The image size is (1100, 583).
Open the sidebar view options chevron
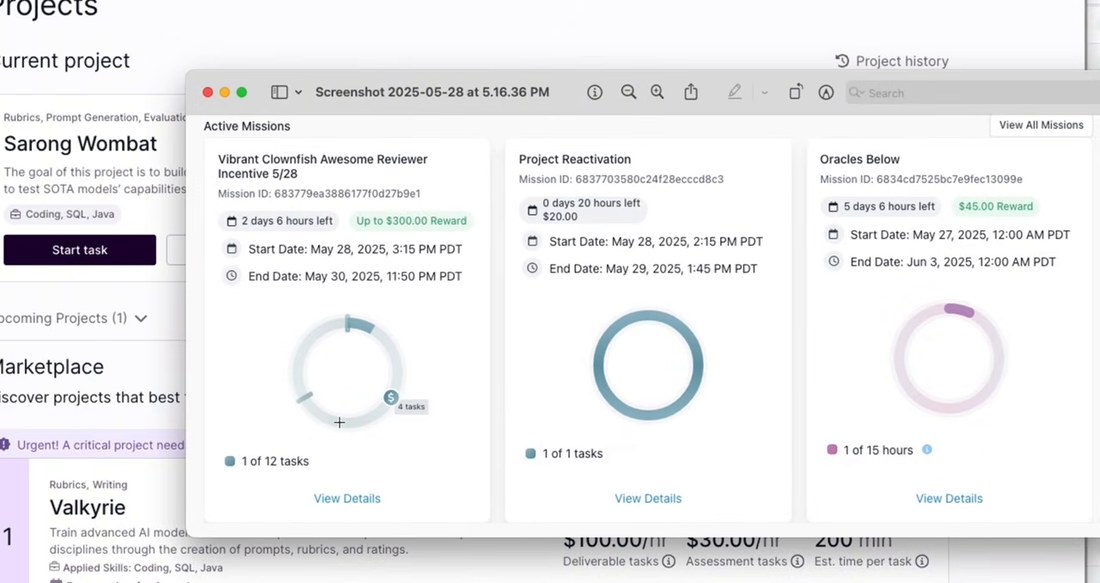tap(298, 92)
